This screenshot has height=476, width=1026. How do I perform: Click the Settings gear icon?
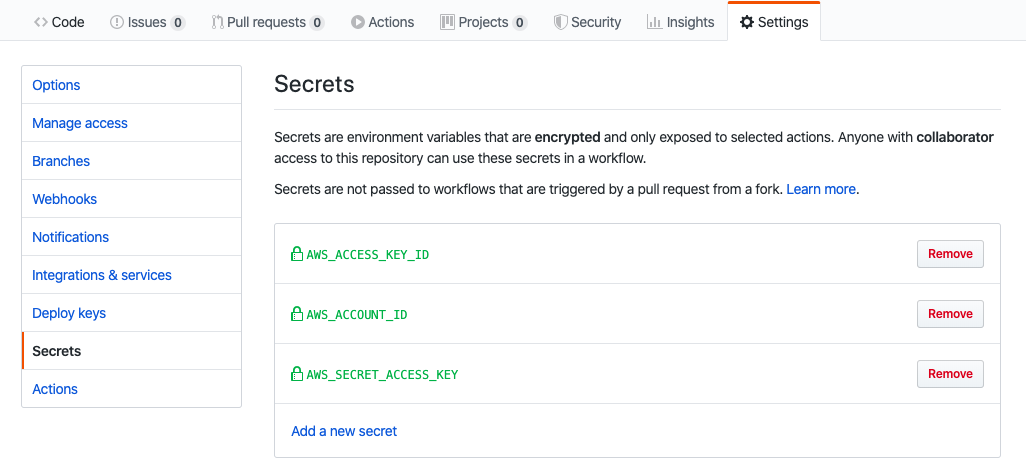click(747, 22)
